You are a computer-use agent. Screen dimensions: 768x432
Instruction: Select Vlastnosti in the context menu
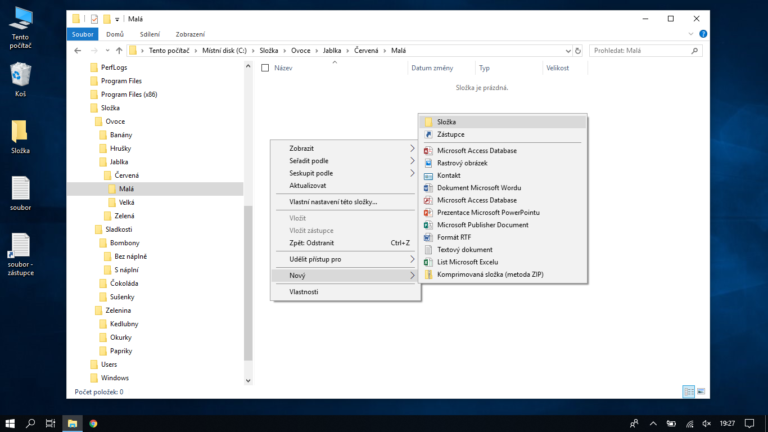click(303, 291)
